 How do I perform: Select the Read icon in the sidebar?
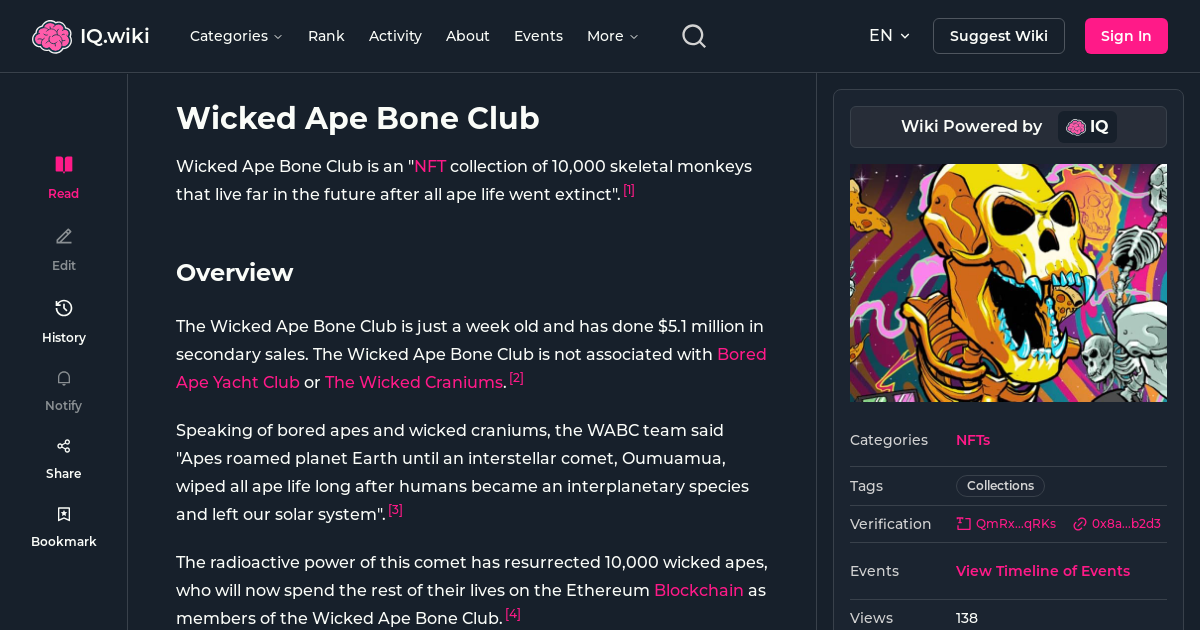coord(63,163)
